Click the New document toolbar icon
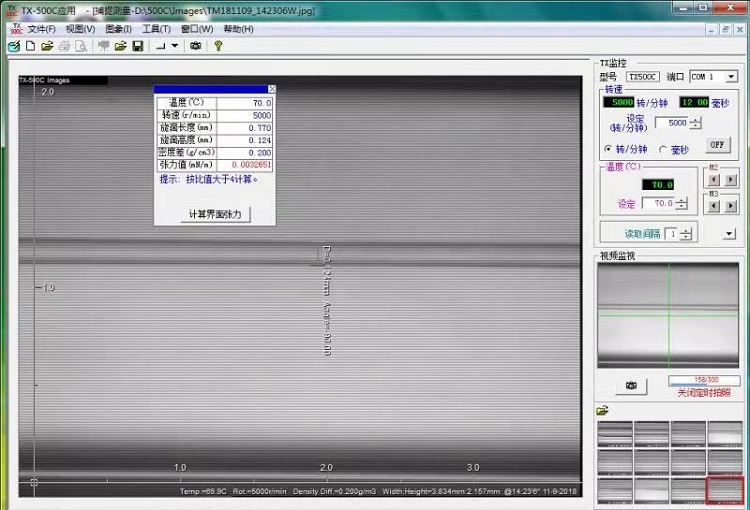Screen dimensions: 750x510 [31, 46]
